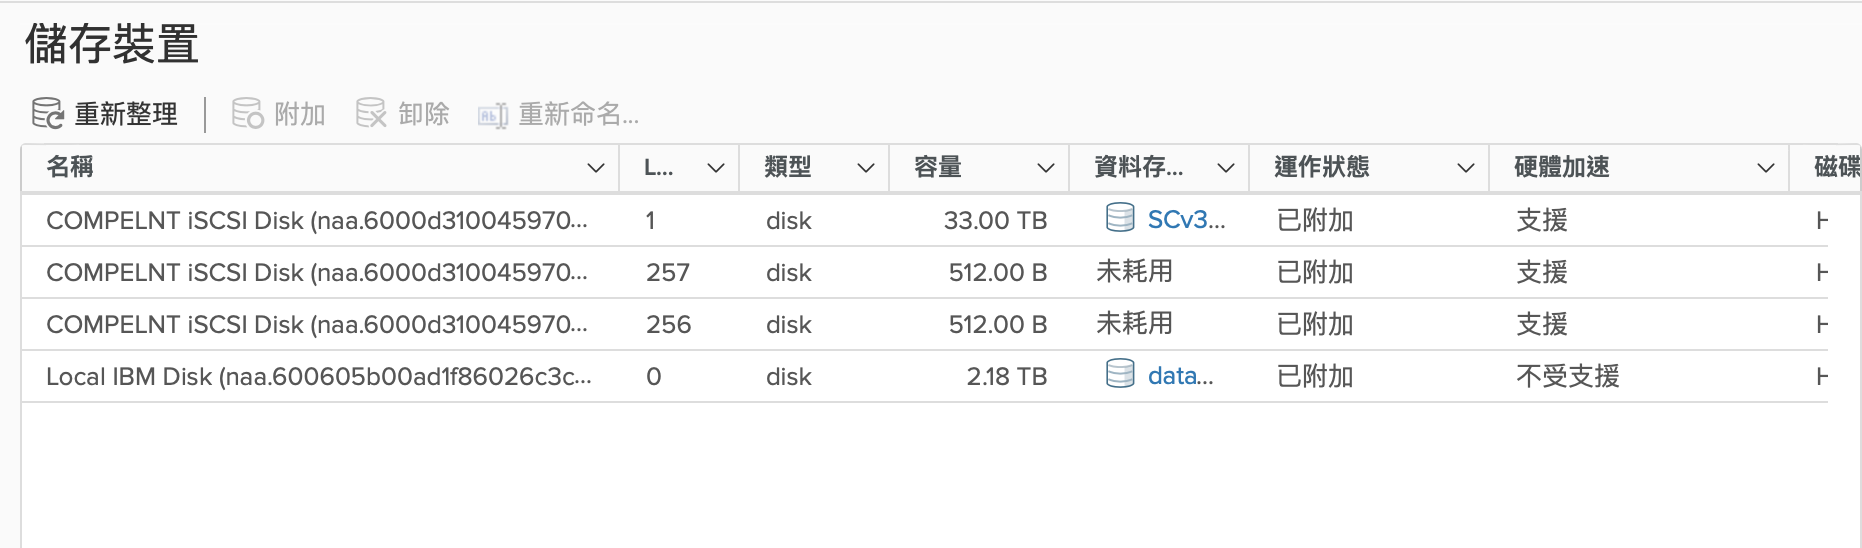Sort by the 運作狀態 column header

(1322, 167)
